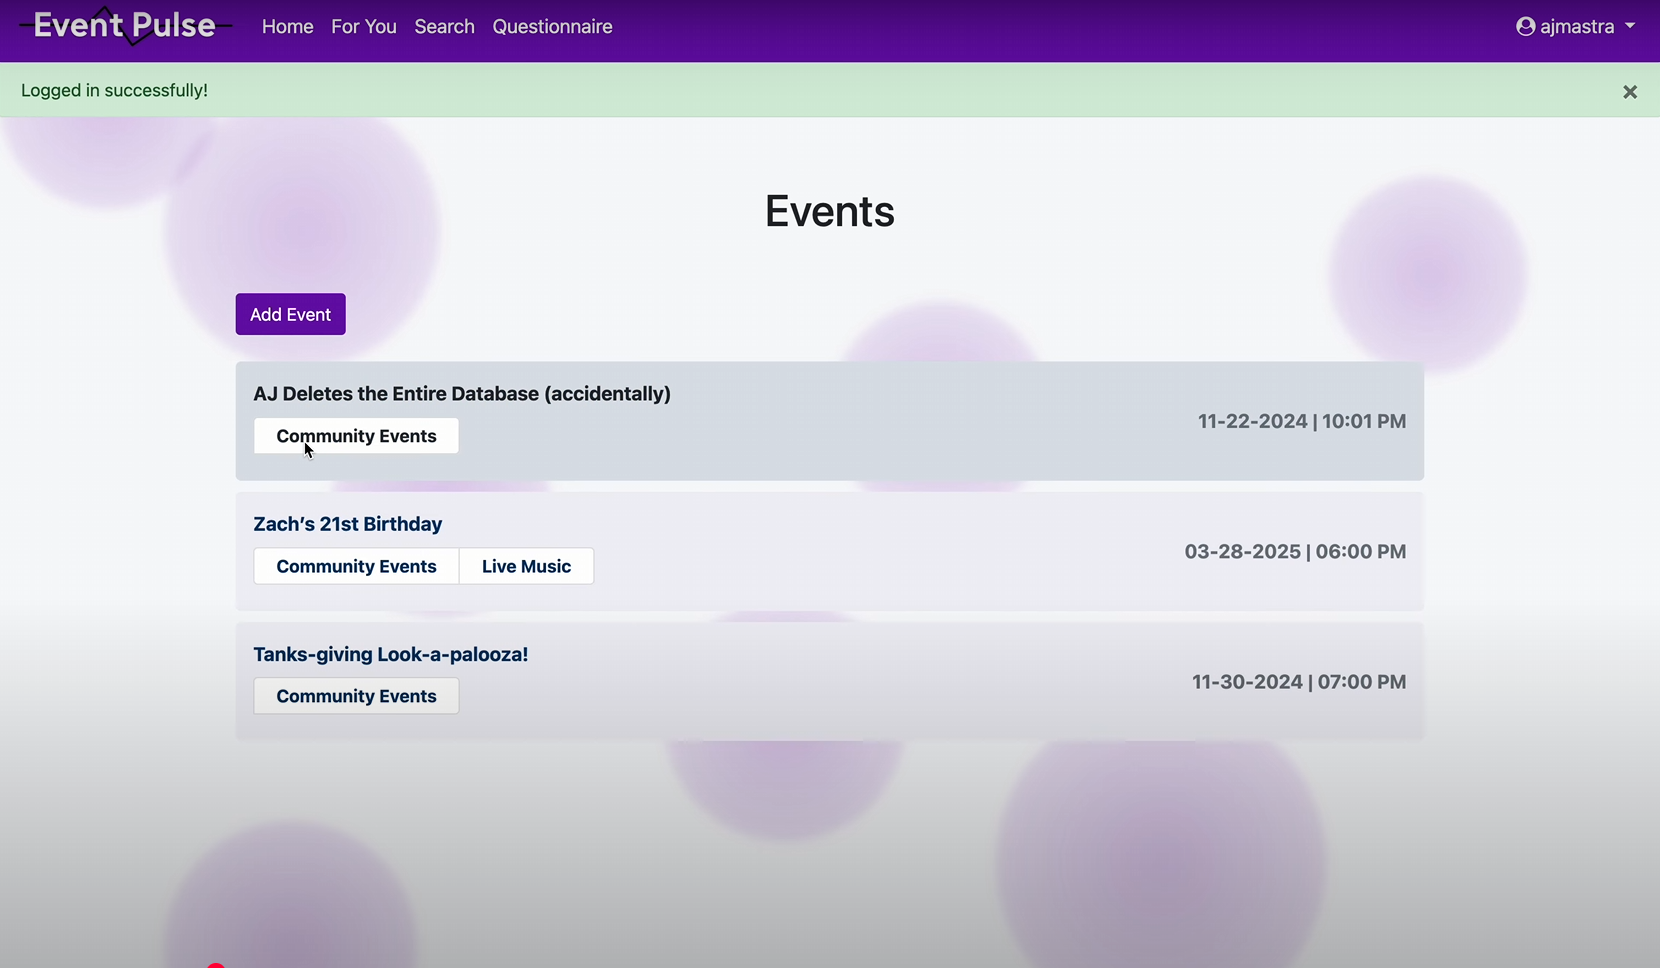Click the Add Event button
The image size is (1660, 968).
(x=290, y=313)
